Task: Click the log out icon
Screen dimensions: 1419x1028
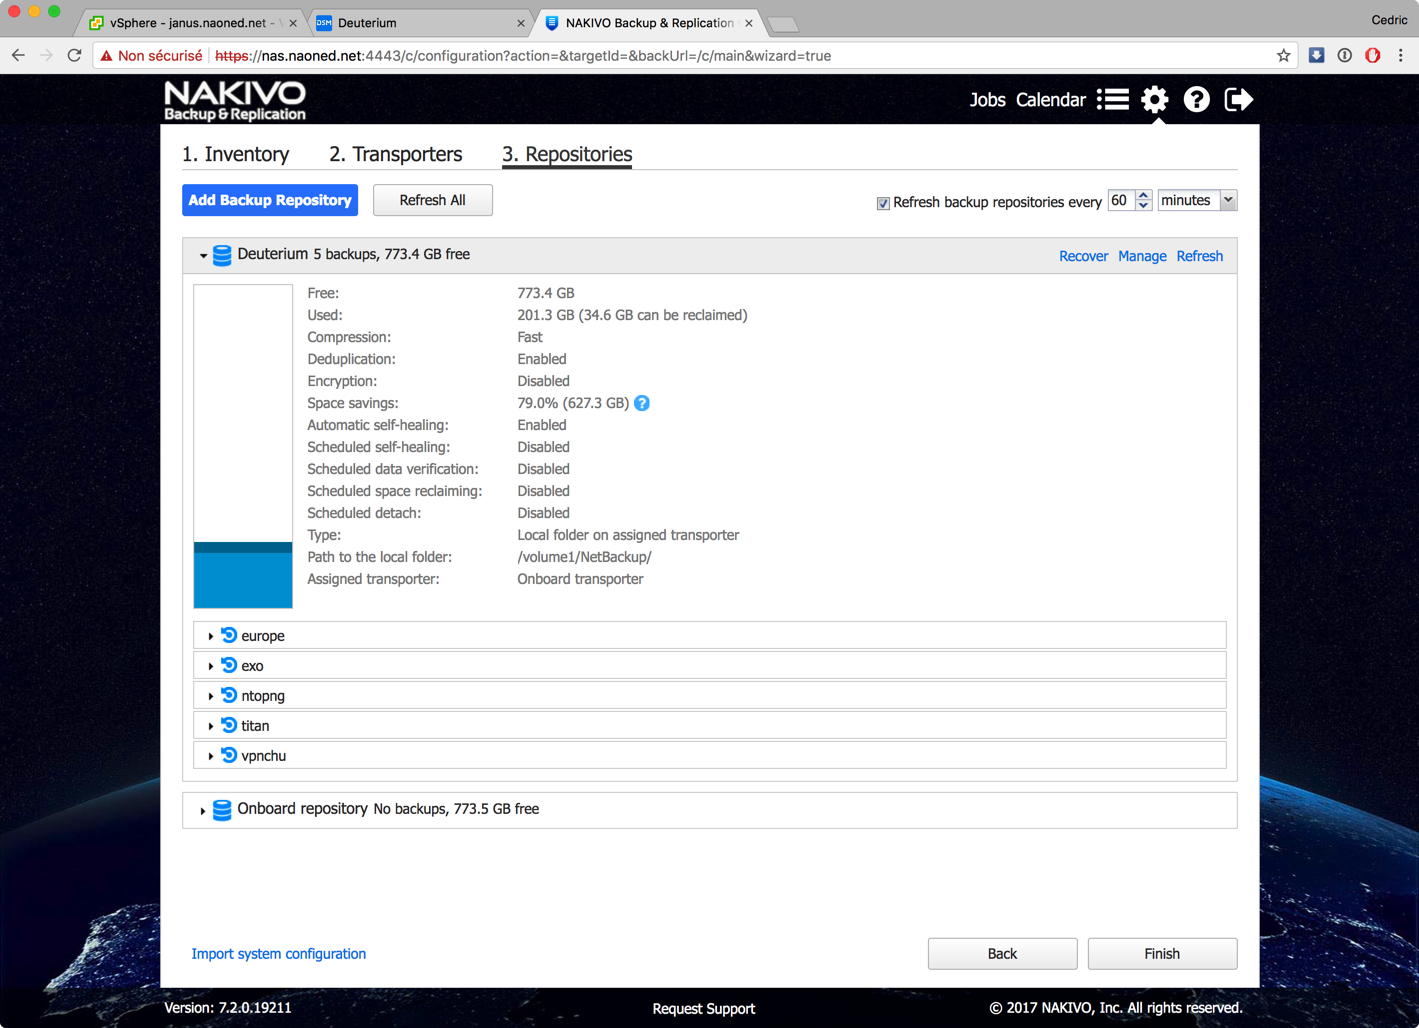Action: [1239, 99]
